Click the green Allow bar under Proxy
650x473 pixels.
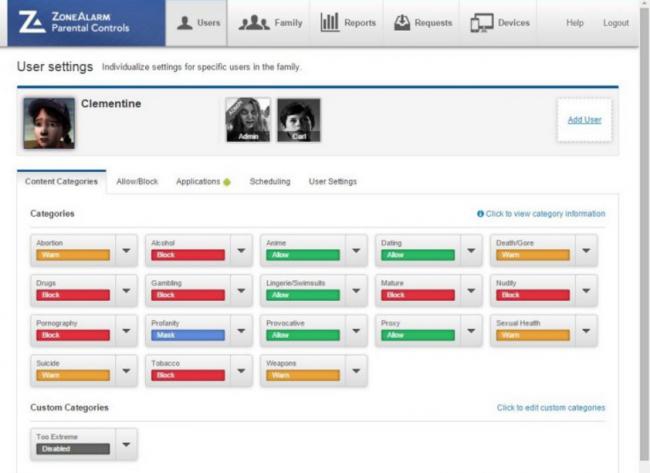tap(418, 335)
